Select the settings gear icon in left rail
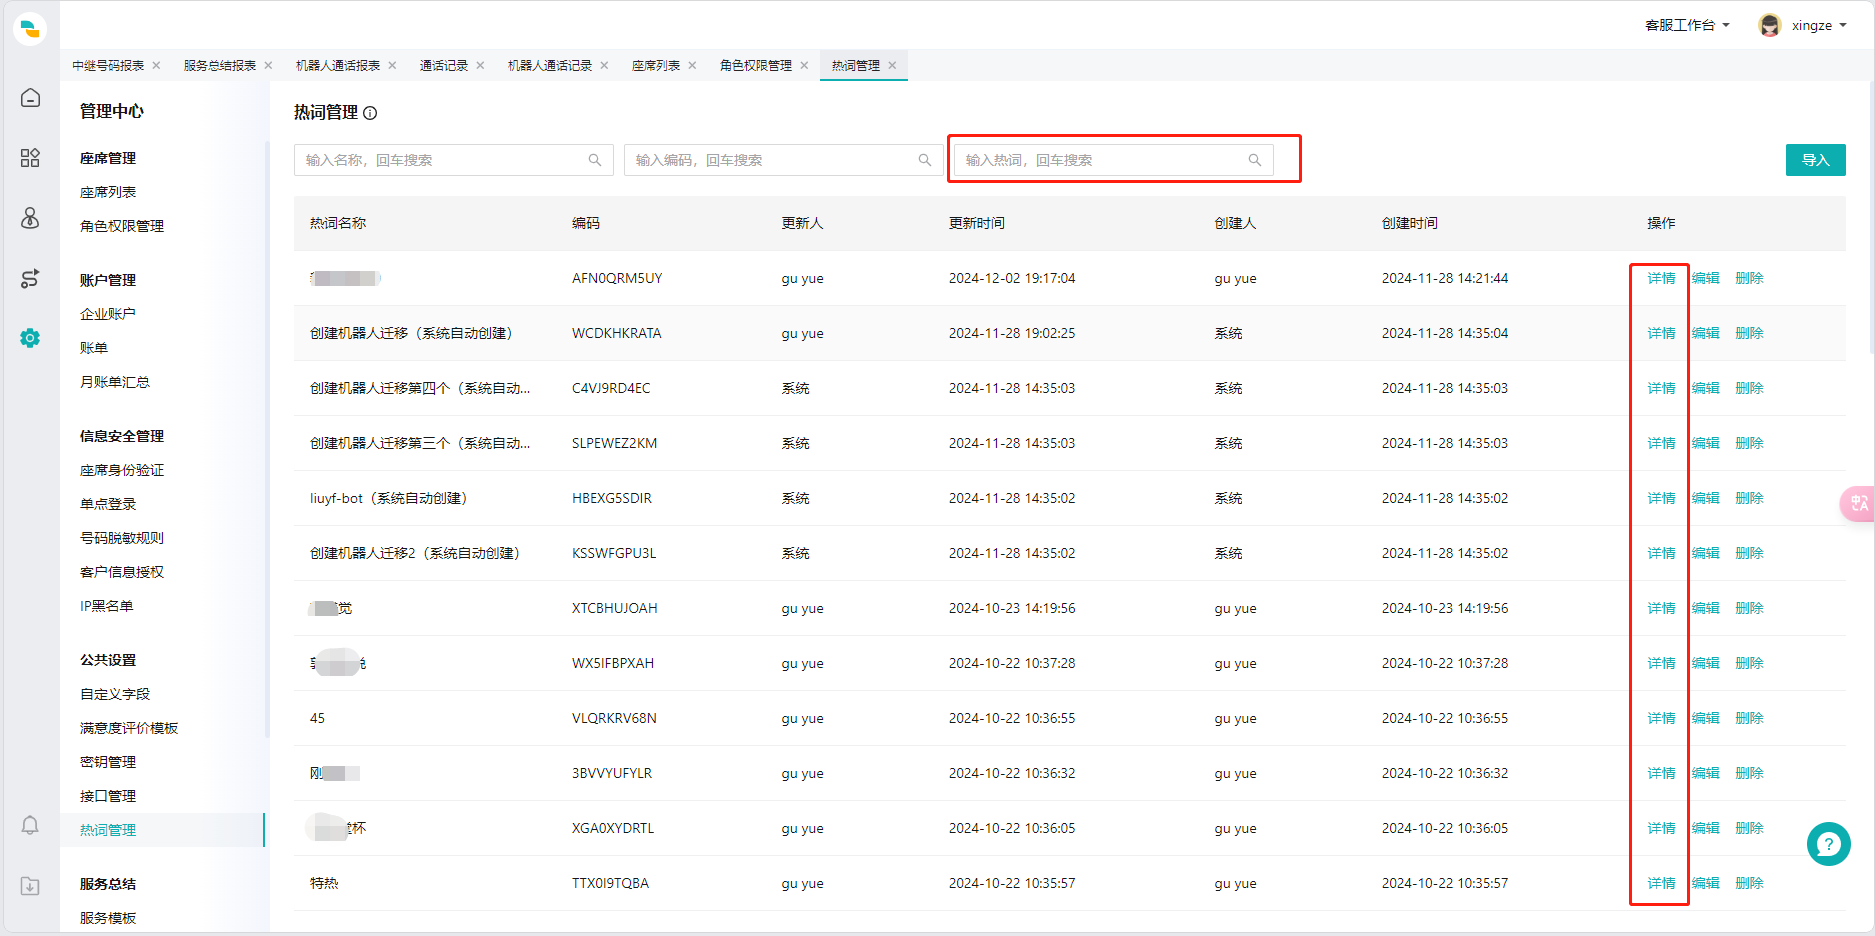Image resolution: width=1875 pixels, height=936 pixels. 30,338
